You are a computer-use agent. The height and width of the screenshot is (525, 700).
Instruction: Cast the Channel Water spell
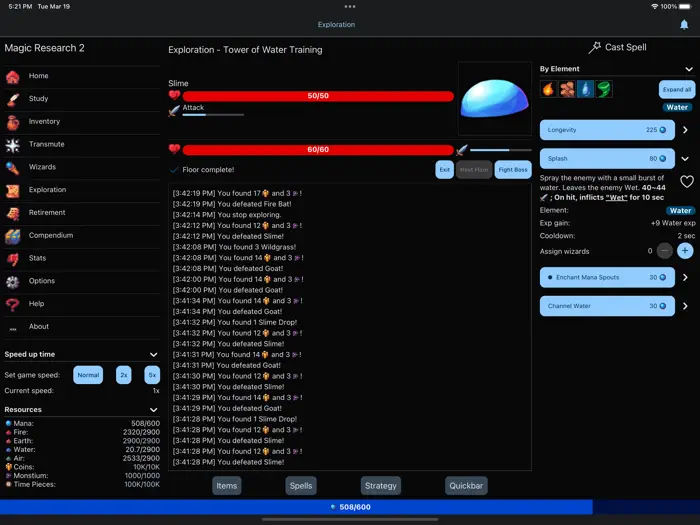(x=607, y=306)
